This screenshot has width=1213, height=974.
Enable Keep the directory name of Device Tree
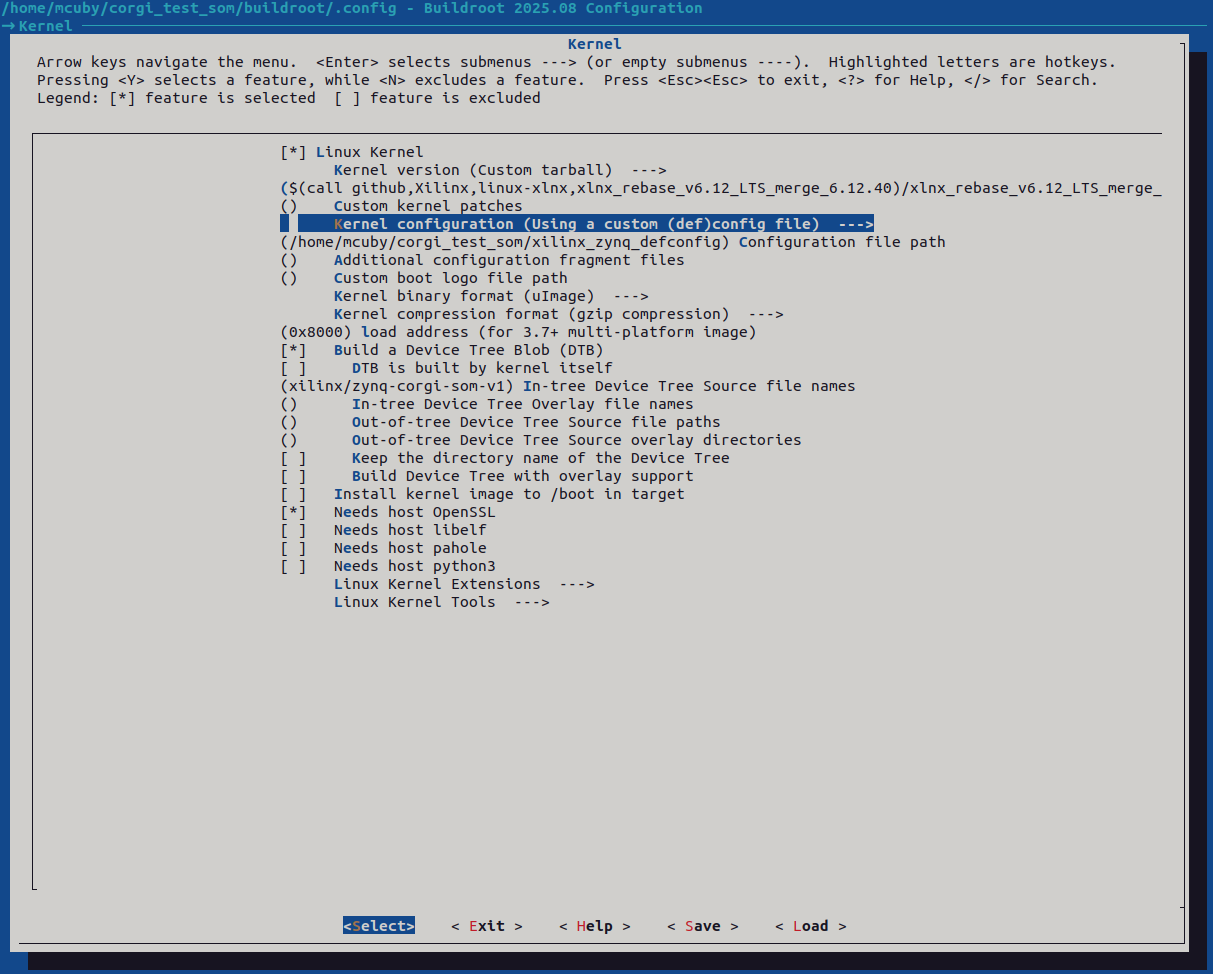pyautogui.click(x=294, y=458)
